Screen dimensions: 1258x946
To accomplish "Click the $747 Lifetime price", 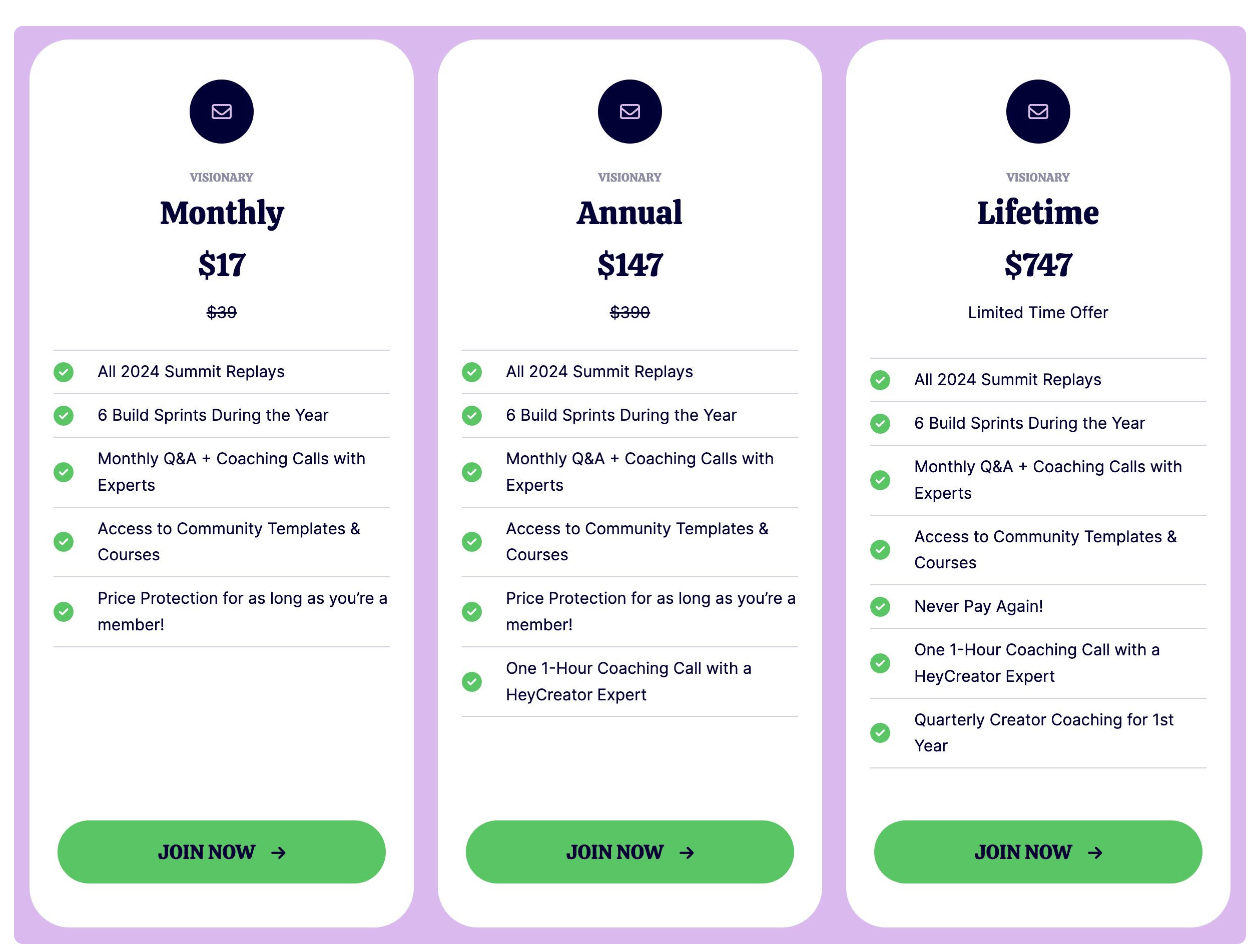I will pyautogui.click(x=1038, y=265).
